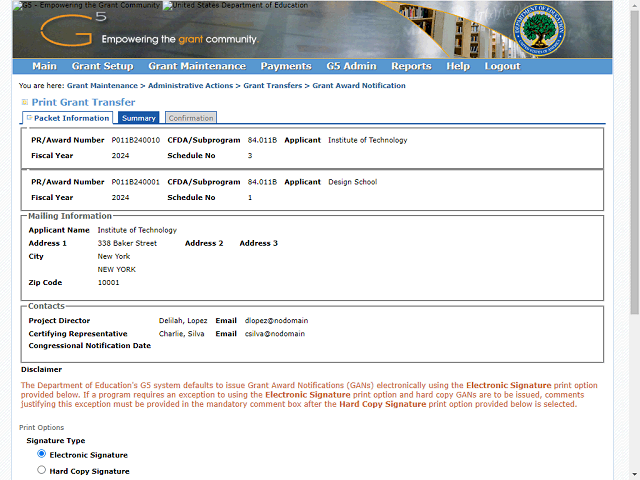Open the Reports menu

click(411, 66)
